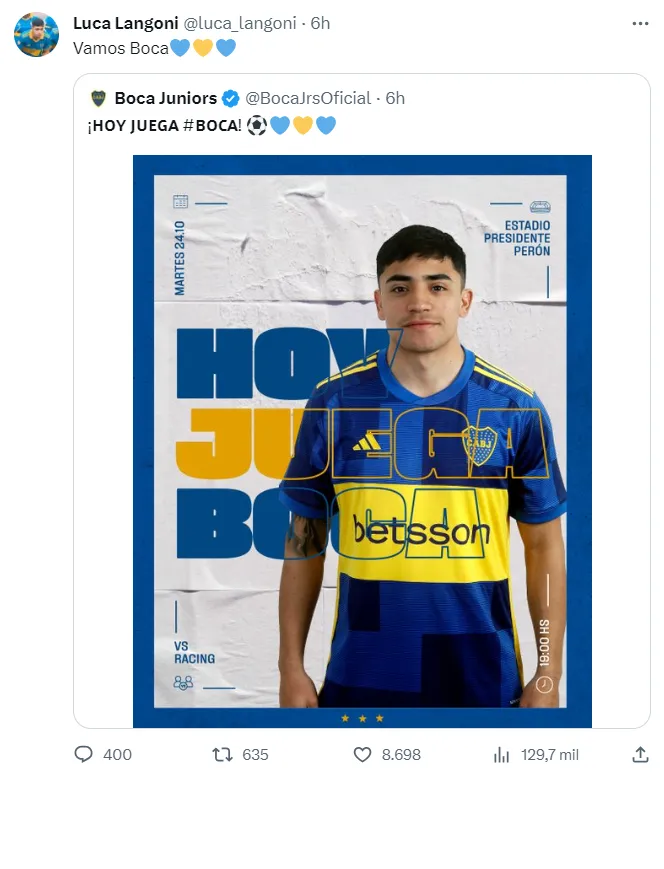Click Luca Langoni's profile avatar
The width and height of the screenshot is (664, 869).
(x=36, y=35)
